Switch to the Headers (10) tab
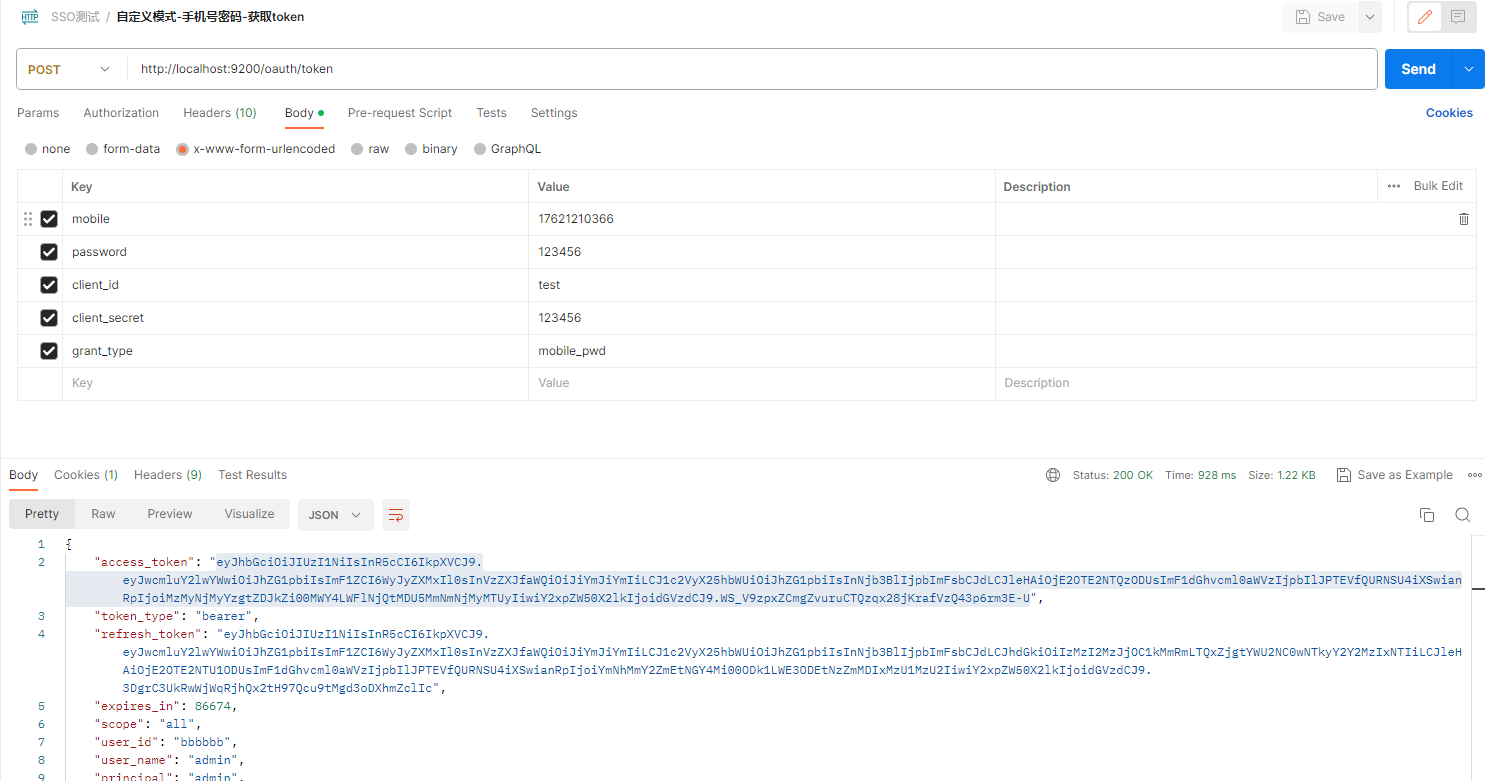Image resolution: width=1485 pixels, height=781 pixels. 219,112
